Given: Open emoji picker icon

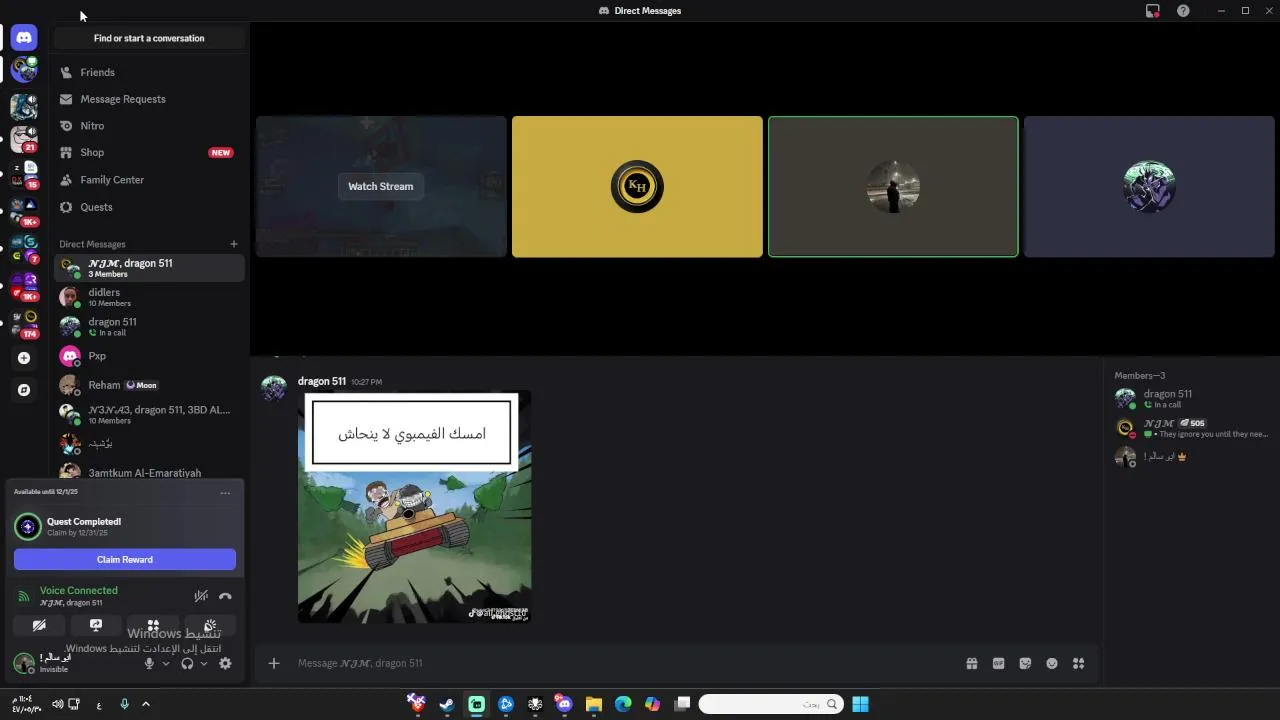Looking at the screenshot, I should tap(1052, 663).
